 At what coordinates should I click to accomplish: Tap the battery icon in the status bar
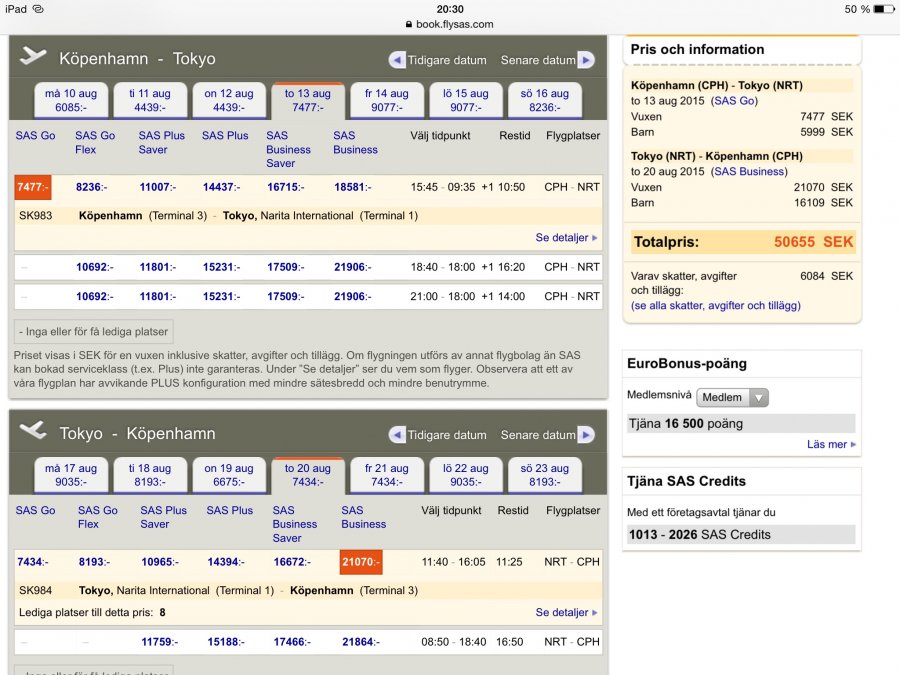click(883, 9)
